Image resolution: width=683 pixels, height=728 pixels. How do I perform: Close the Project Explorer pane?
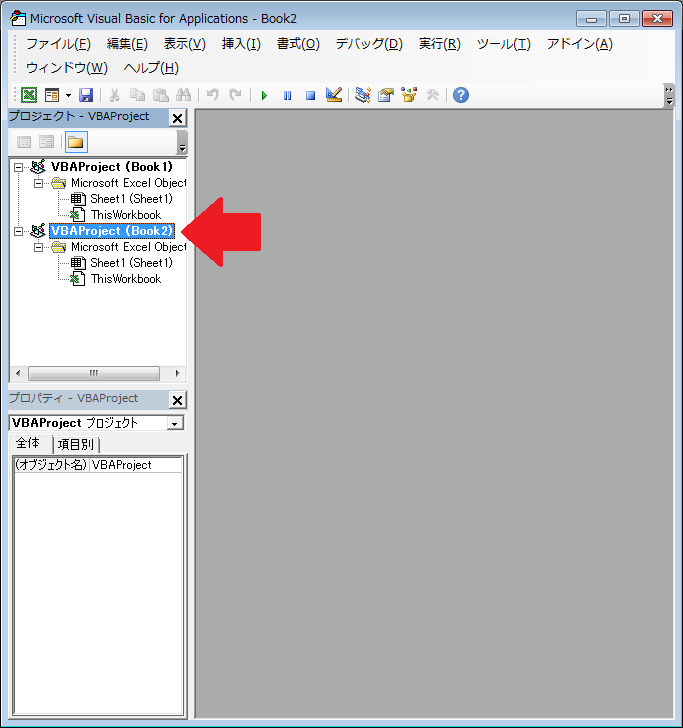tap(177, 118)
